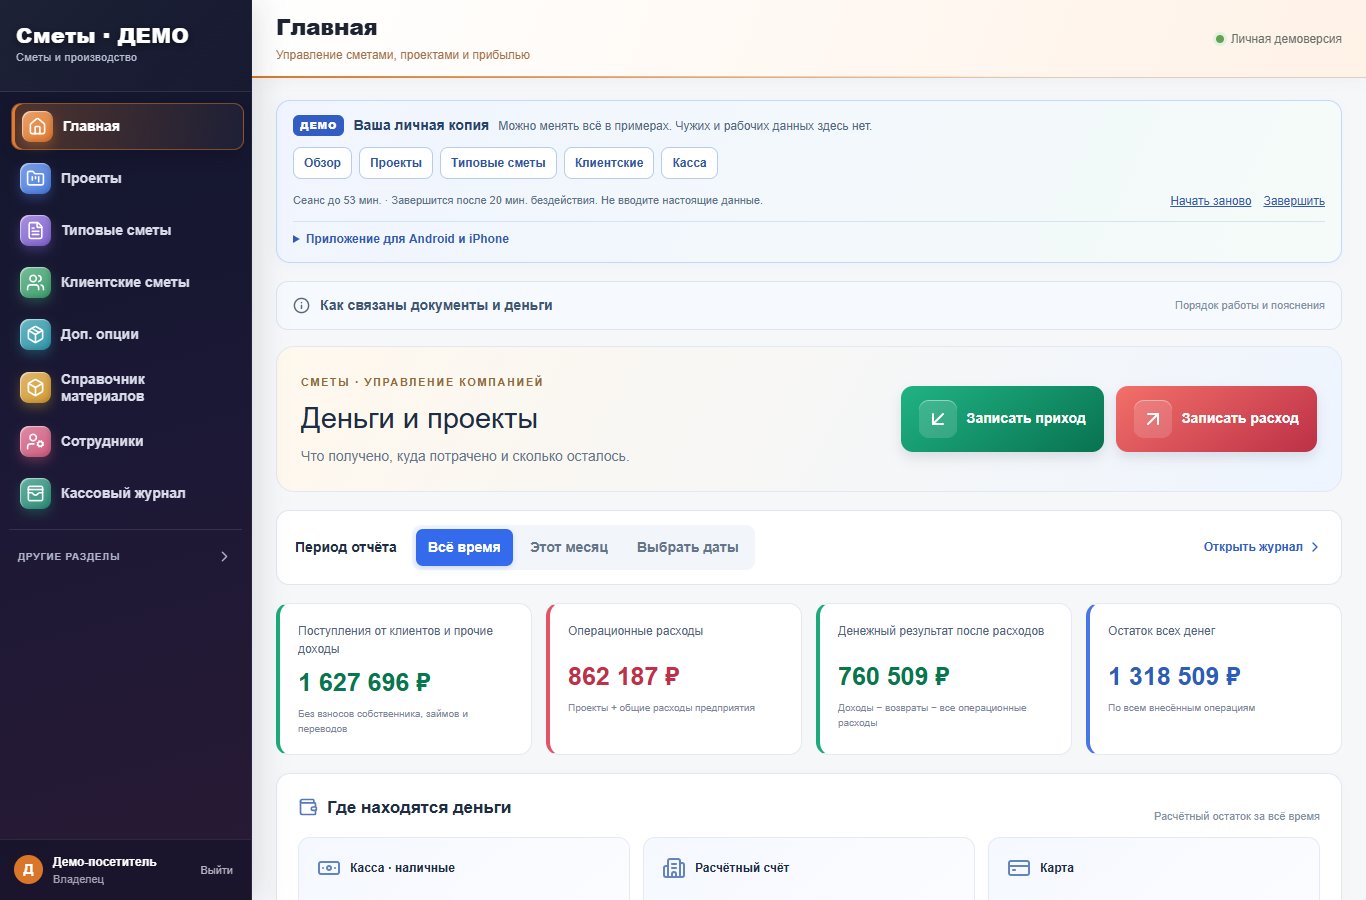
Task: Open the Проекты demo chip
Action: [x=396, y=163]
